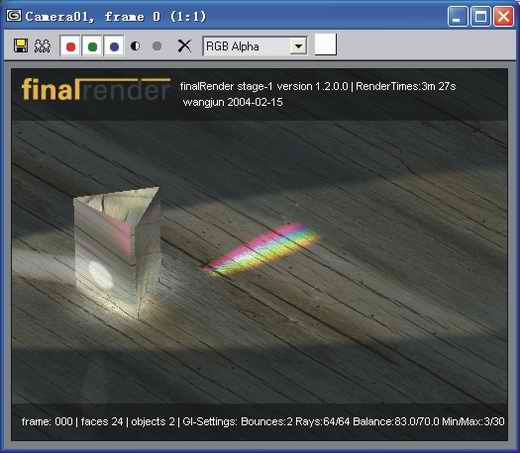Display the alpha channel half-circle icon
Screen dimensions: 520x453
pos(135,46)
